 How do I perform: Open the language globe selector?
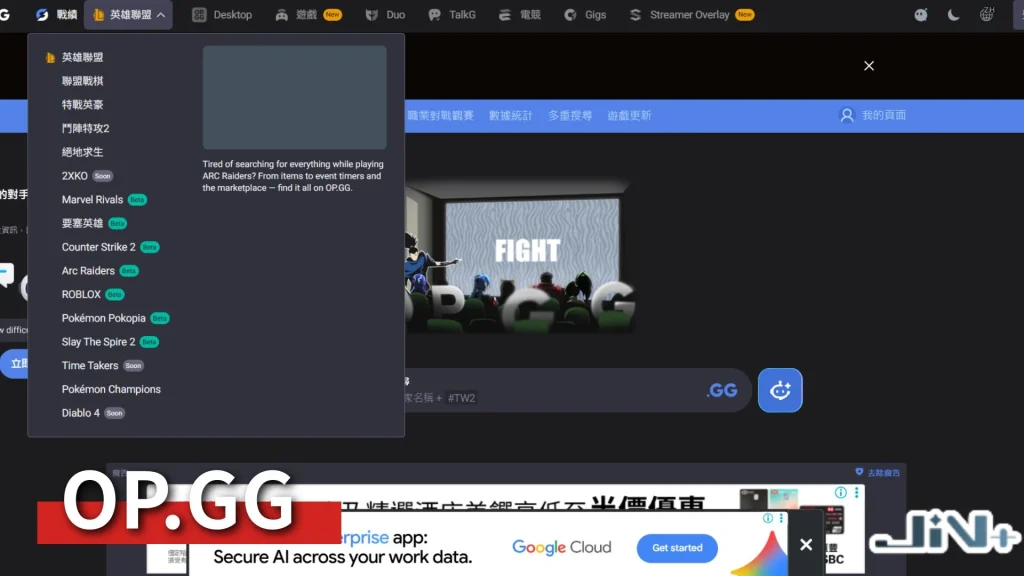(x=987, y=14)
